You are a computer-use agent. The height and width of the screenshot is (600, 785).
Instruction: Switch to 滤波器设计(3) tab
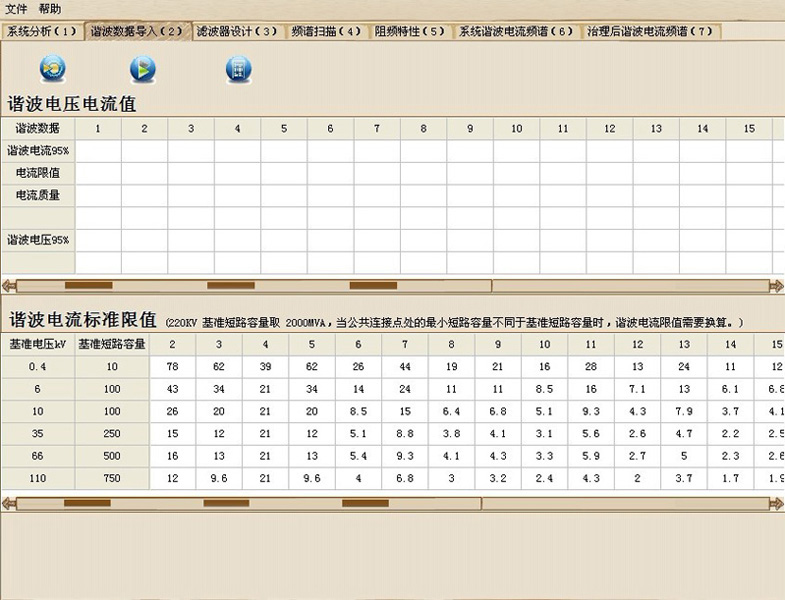click(x=236, y=31)
